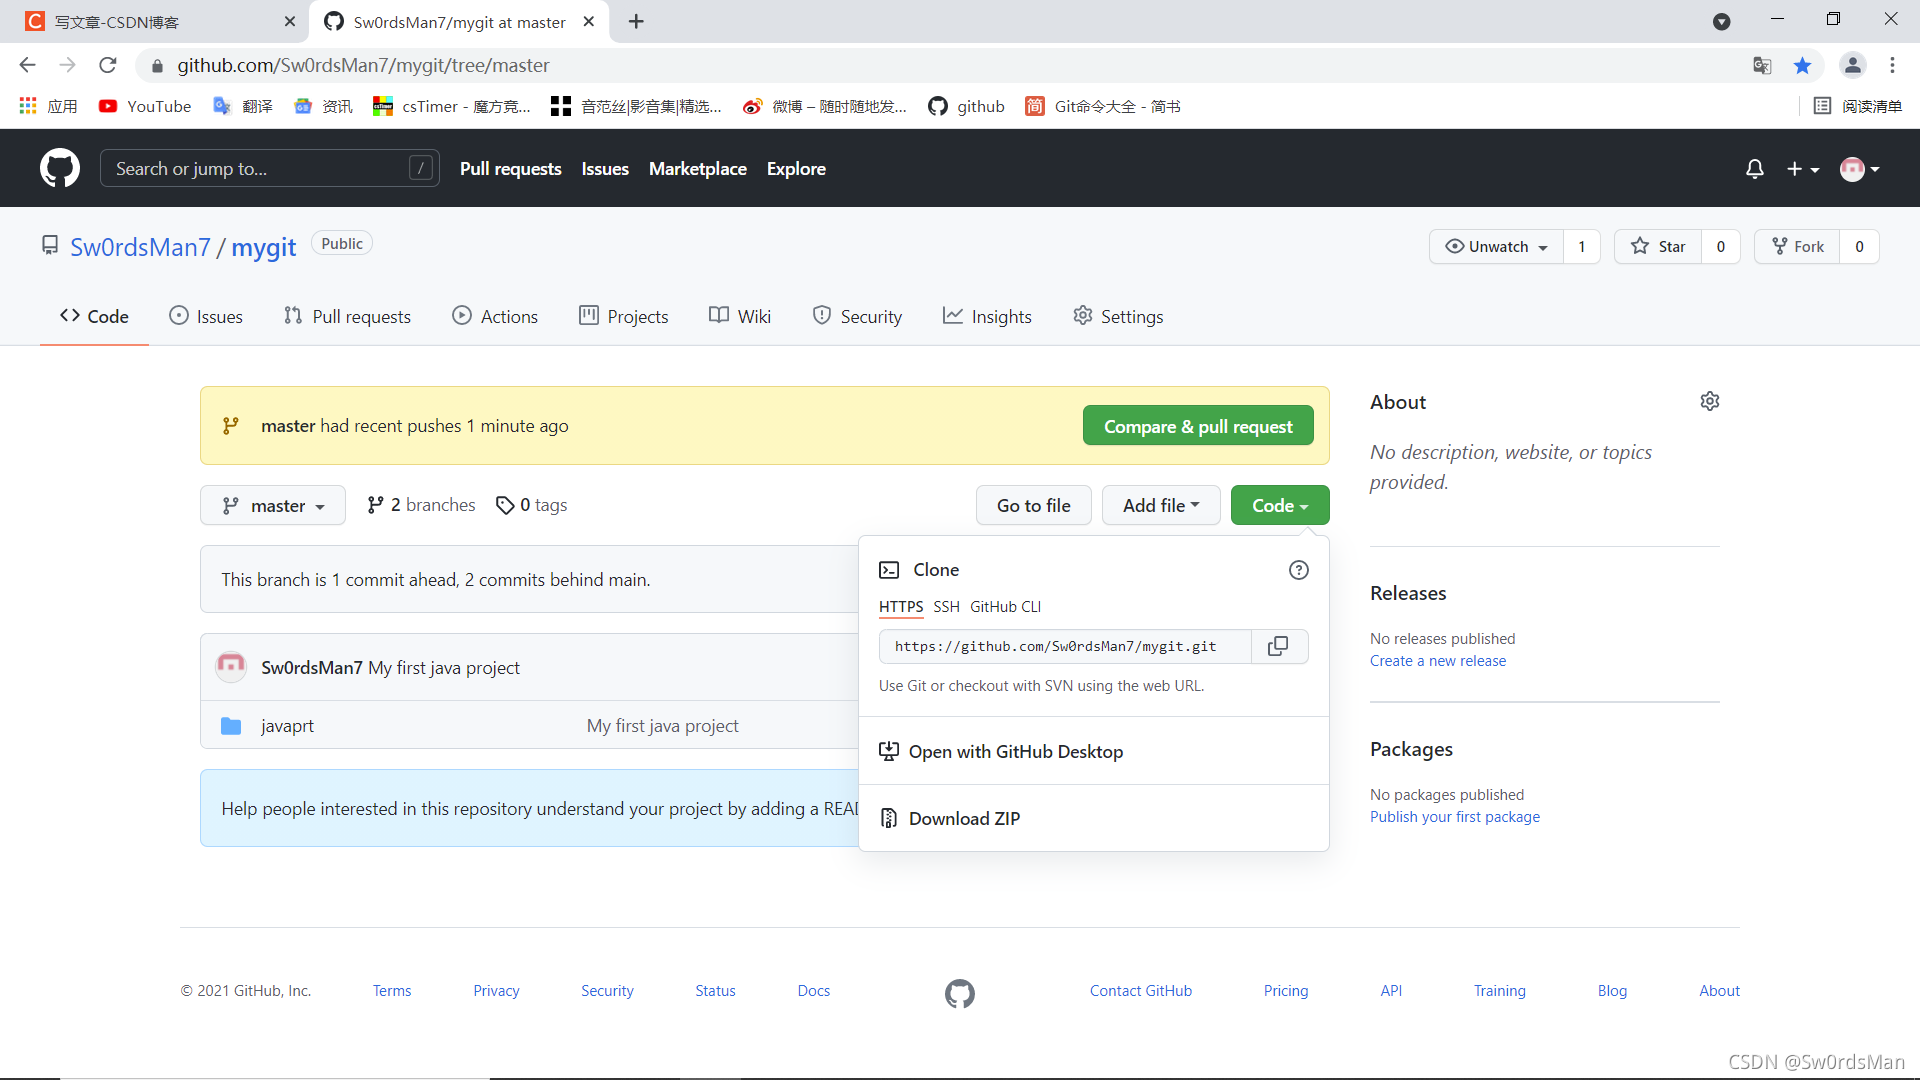Open the Explore header link
This screenshot has height=1080, width=1920.
796,169
